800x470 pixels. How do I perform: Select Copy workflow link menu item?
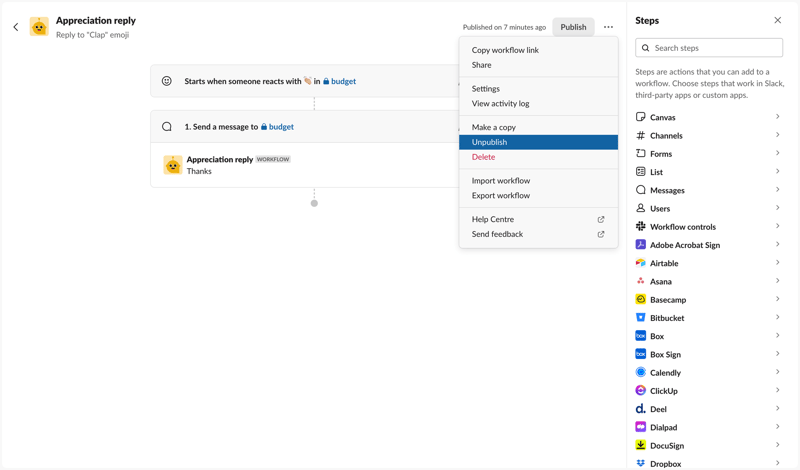click(538, 50)
